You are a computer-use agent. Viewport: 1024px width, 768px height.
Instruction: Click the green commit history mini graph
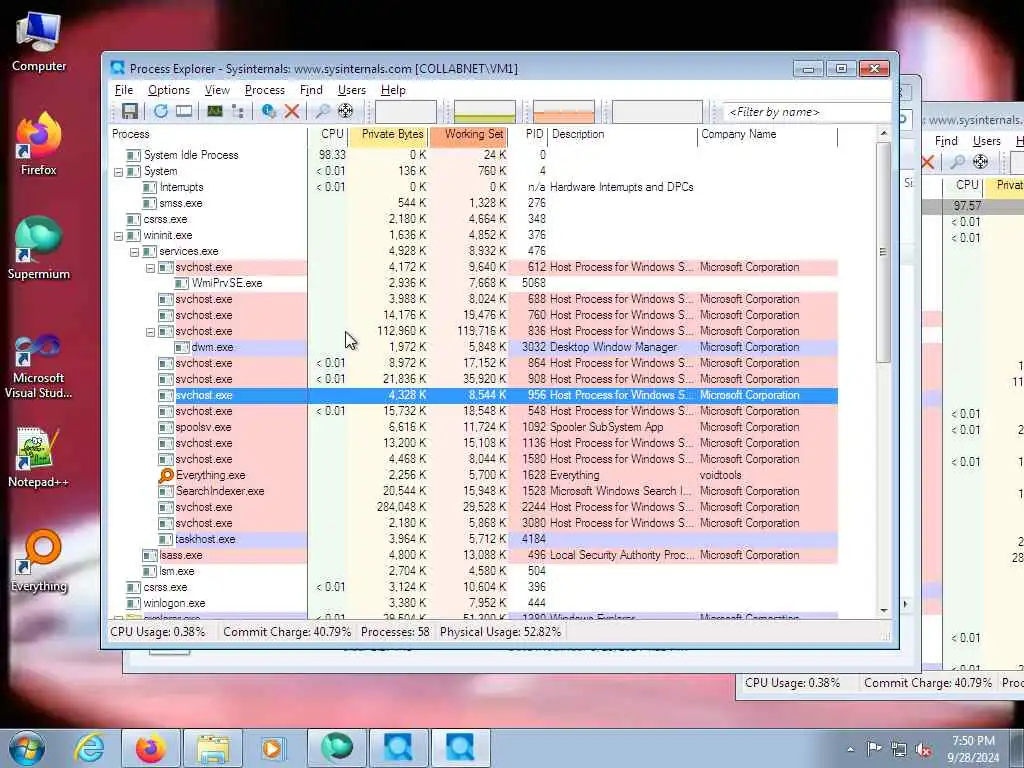[x=485, y=112]
